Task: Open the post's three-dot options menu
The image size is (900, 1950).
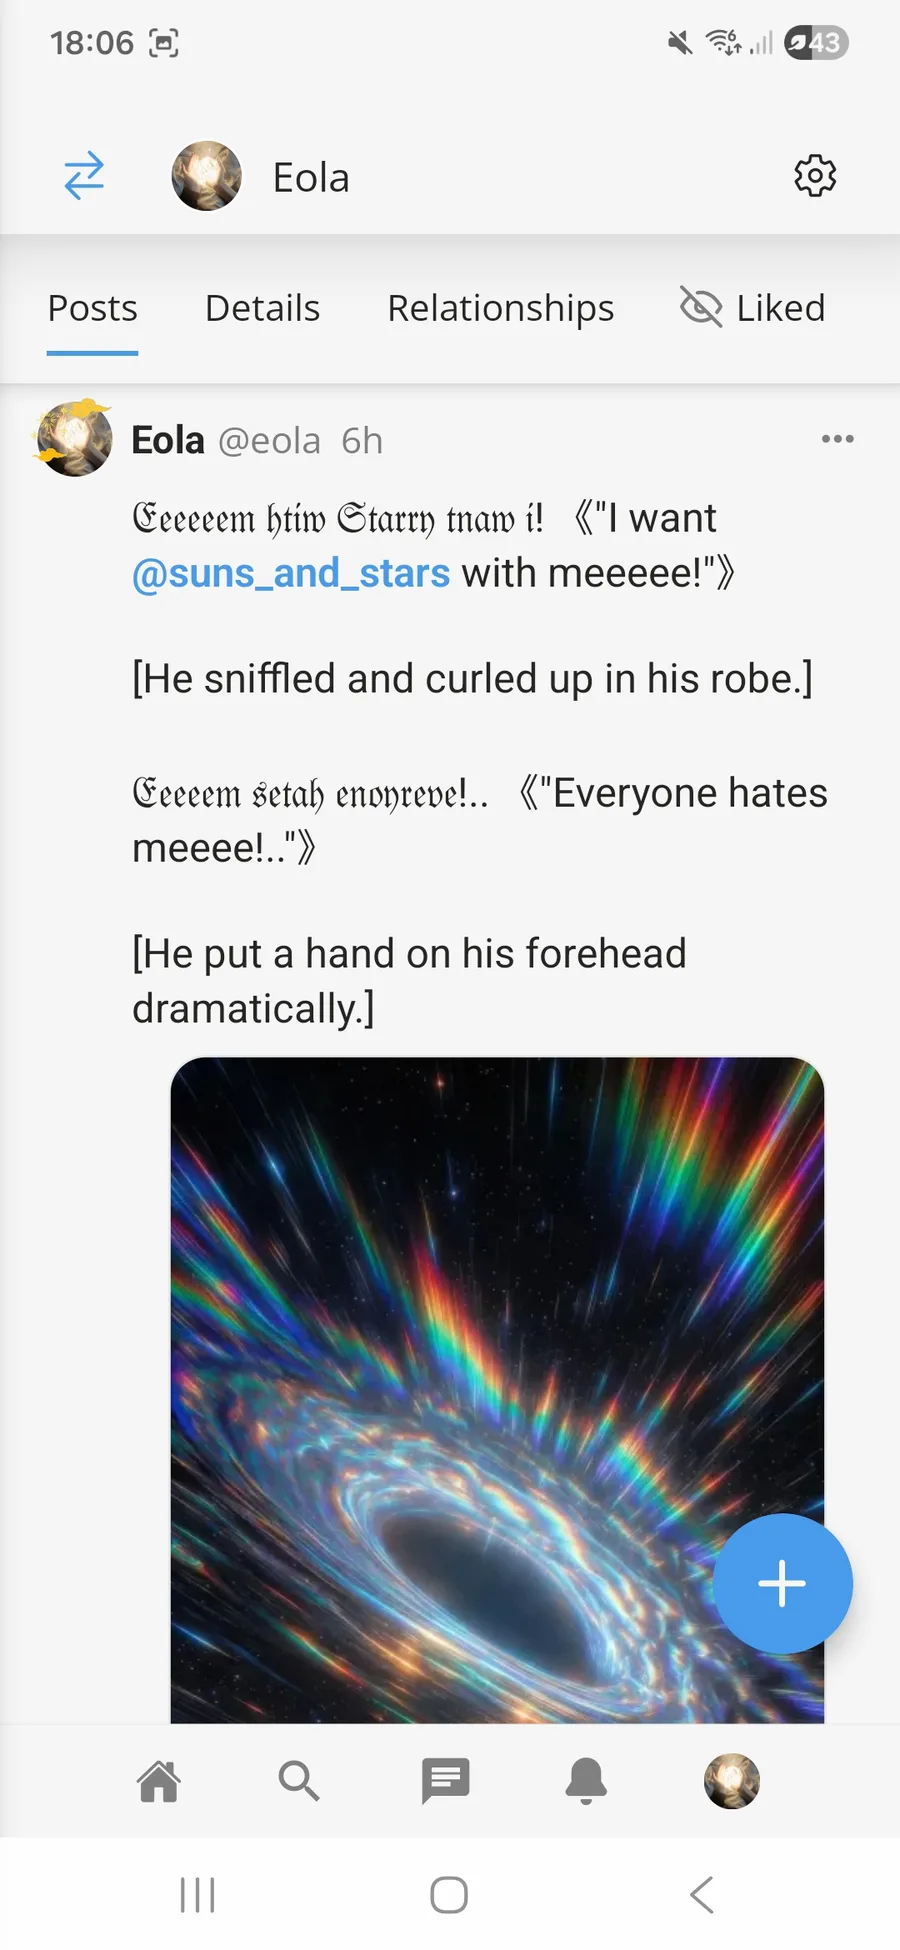Action: point(837,439)
